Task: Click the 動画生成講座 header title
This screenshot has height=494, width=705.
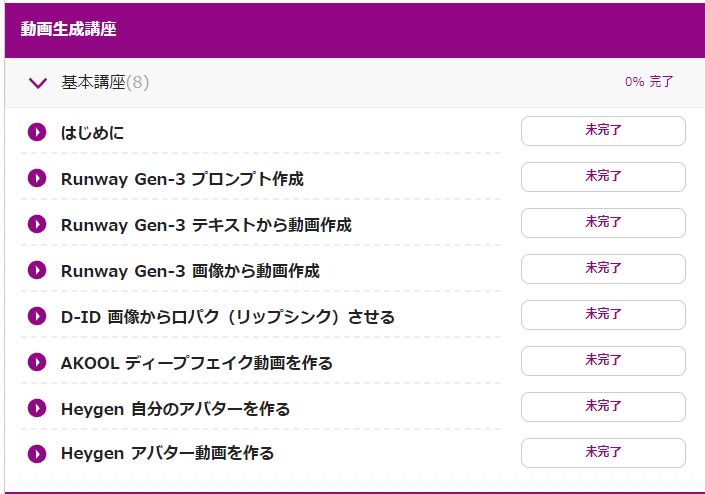Action: (x=68, y=29)
